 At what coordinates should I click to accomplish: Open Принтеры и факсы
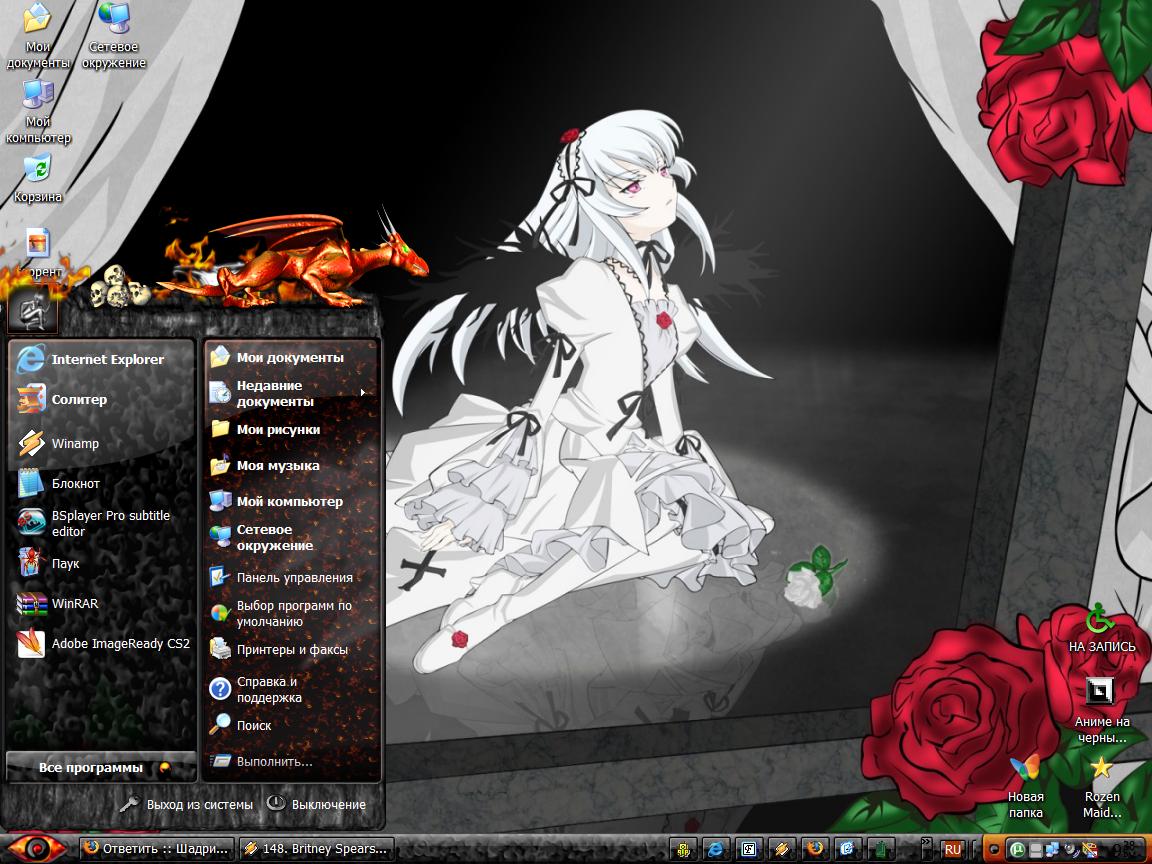[292, 649]
